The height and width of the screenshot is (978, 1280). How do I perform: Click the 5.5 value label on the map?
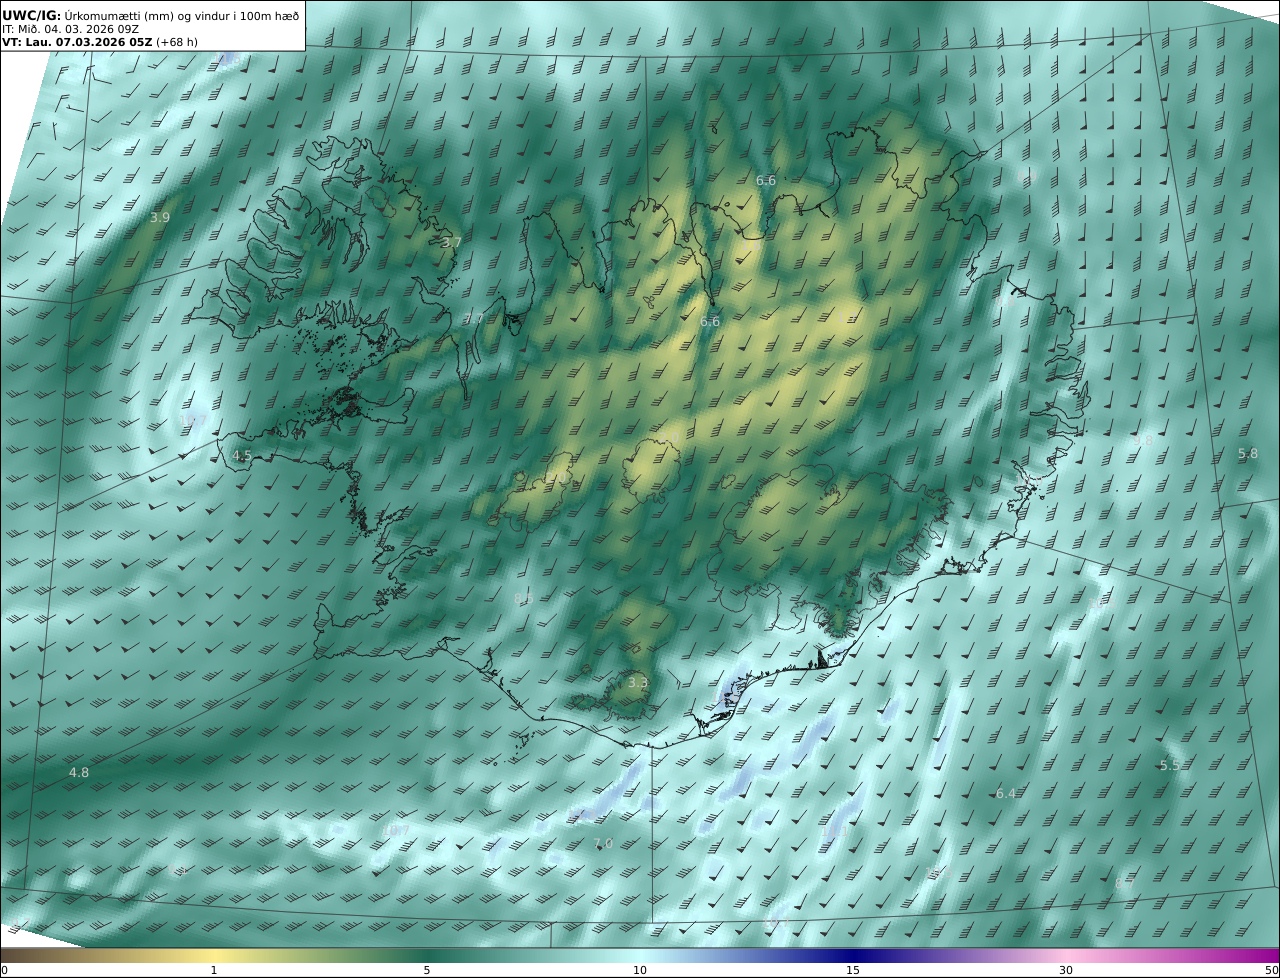coord(1170,765)
